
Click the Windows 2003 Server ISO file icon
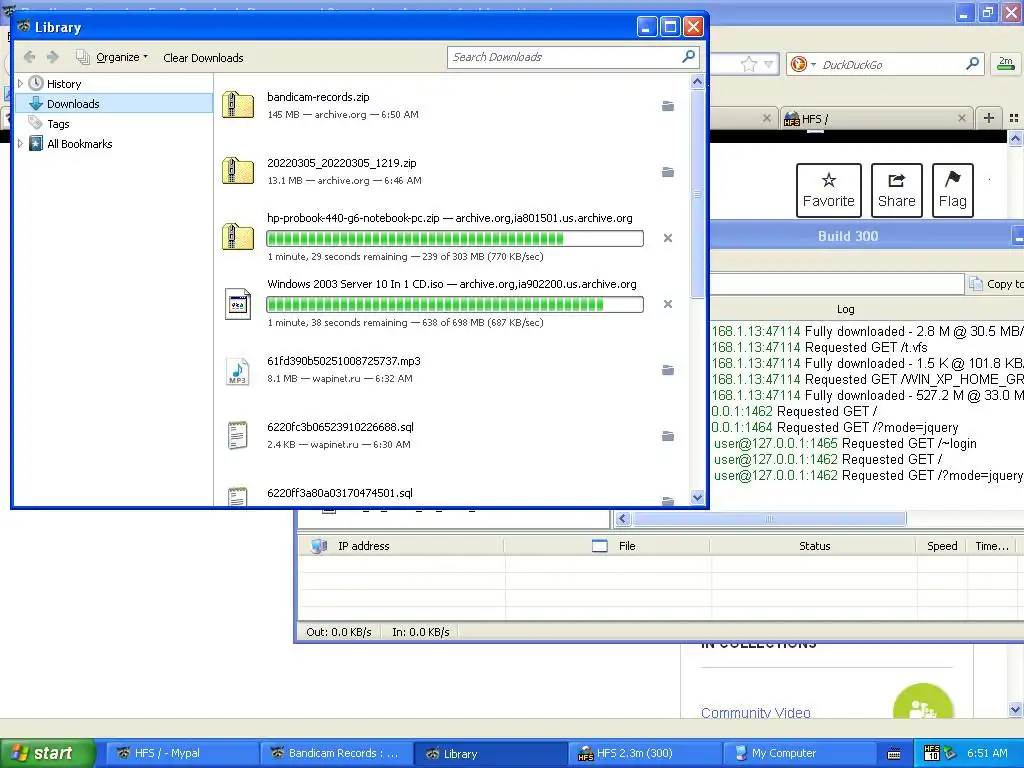tap(238, 304)
